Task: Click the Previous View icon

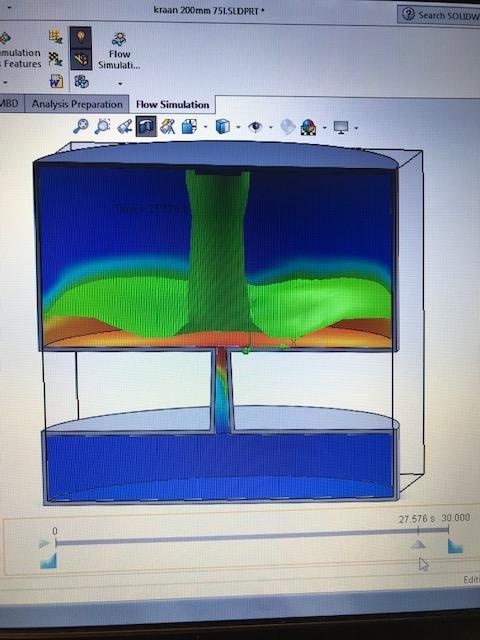Action: point(124,126)
